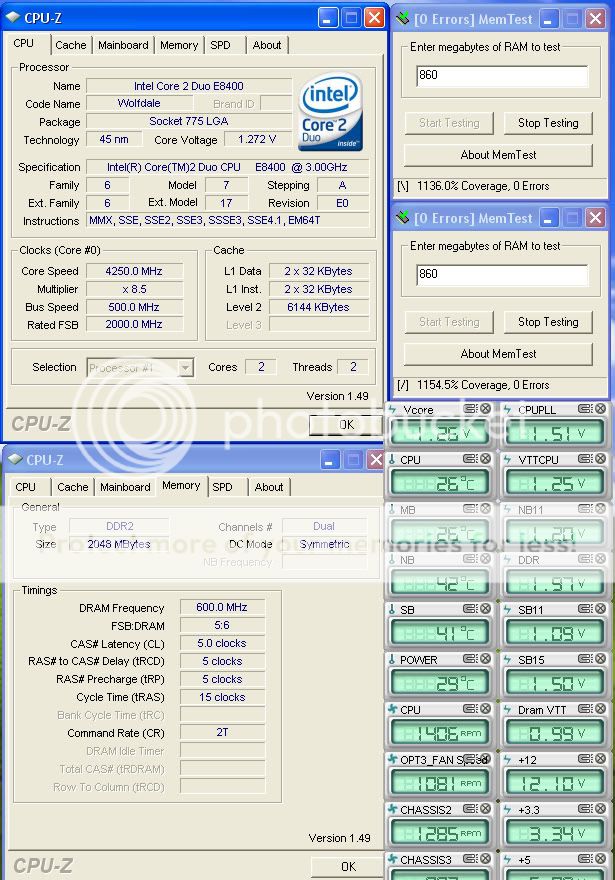The image size is (615, 880).
Task: Close the +12 voltage gadget
Action: pyautogui.click(x=600, y=758)
